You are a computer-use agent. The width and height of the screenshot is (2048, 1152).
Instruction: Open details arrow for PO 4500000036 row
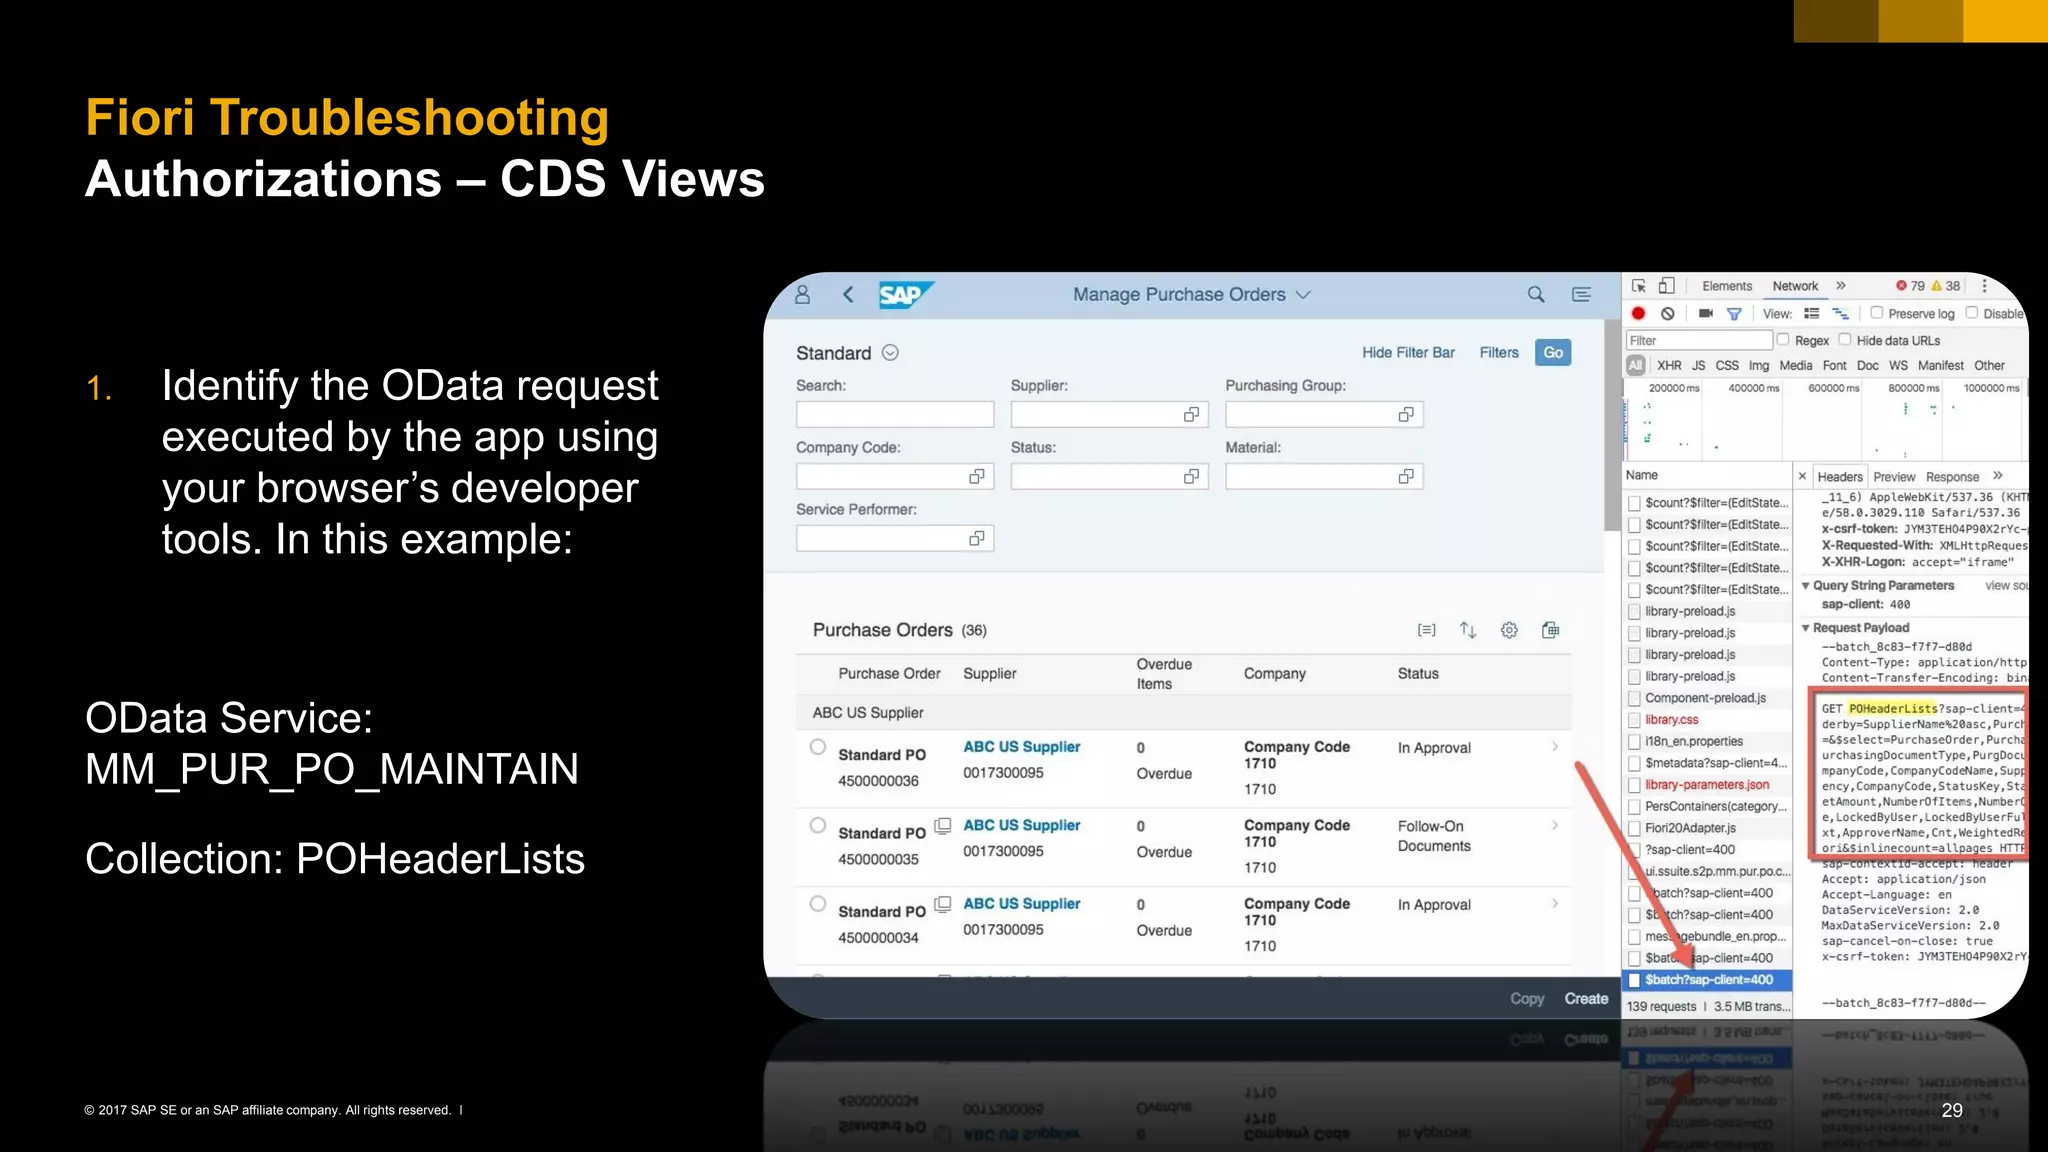(1555, 747)
